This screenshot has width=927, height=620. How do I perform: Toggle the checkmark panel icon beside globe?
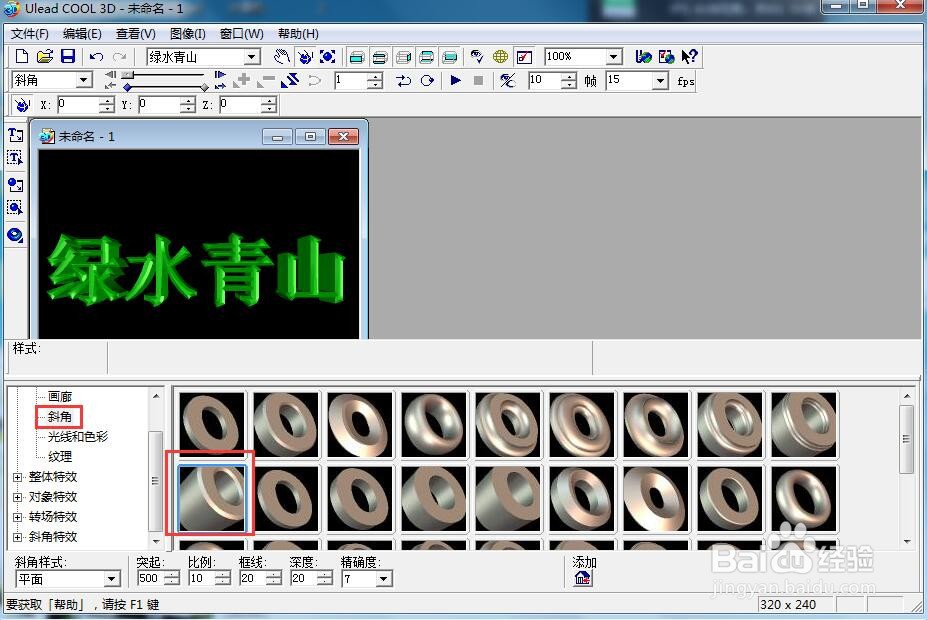[x=524, y=57]
